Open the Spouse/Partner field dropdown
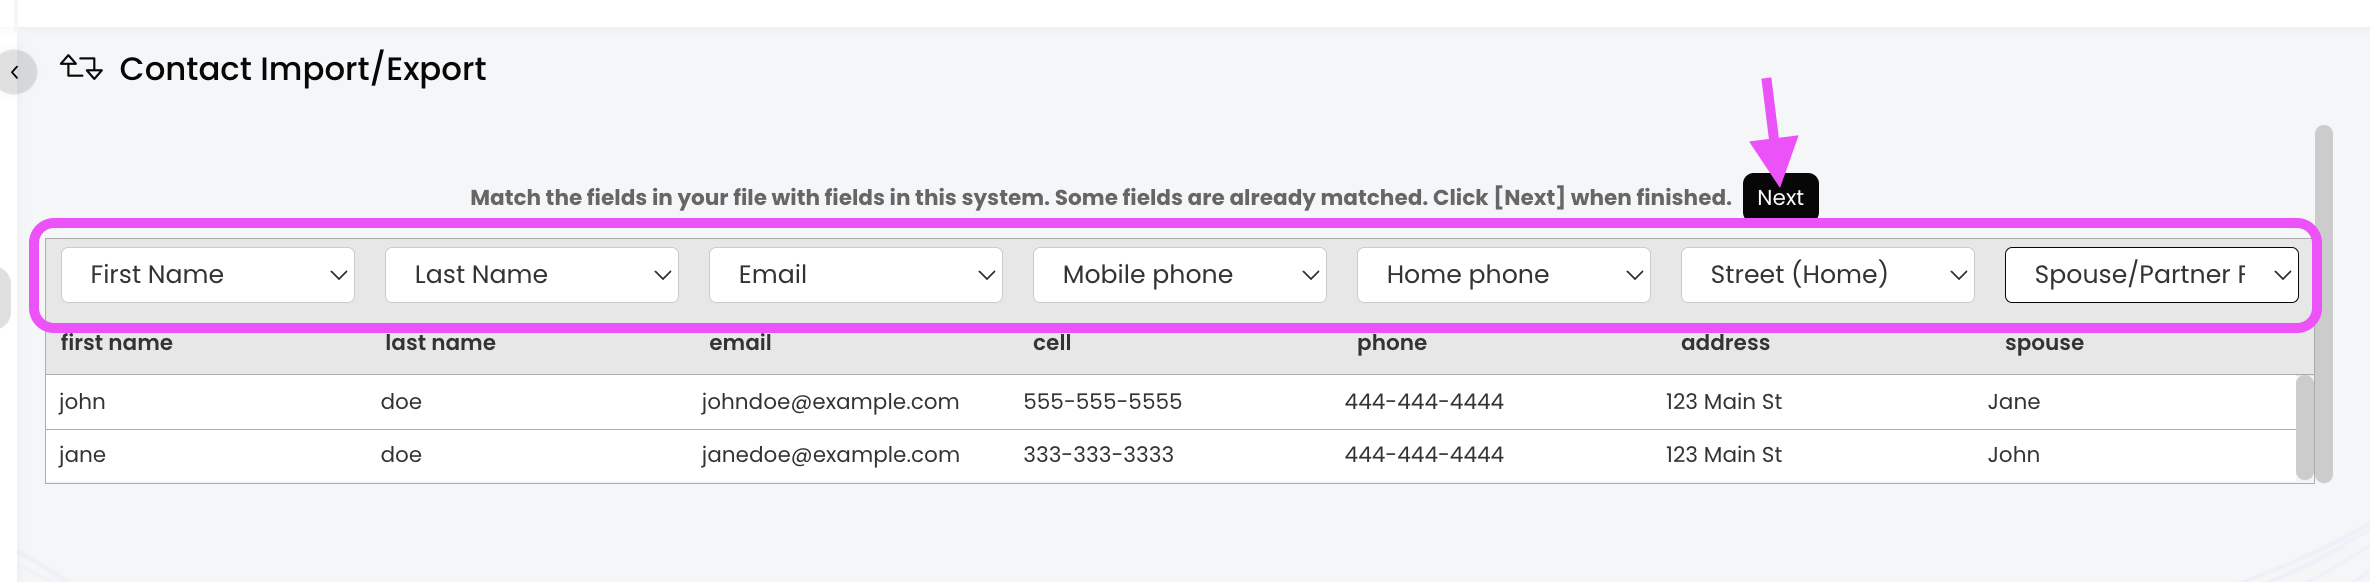Viewport: 2370px width, 582px height. click(2152, 275)
